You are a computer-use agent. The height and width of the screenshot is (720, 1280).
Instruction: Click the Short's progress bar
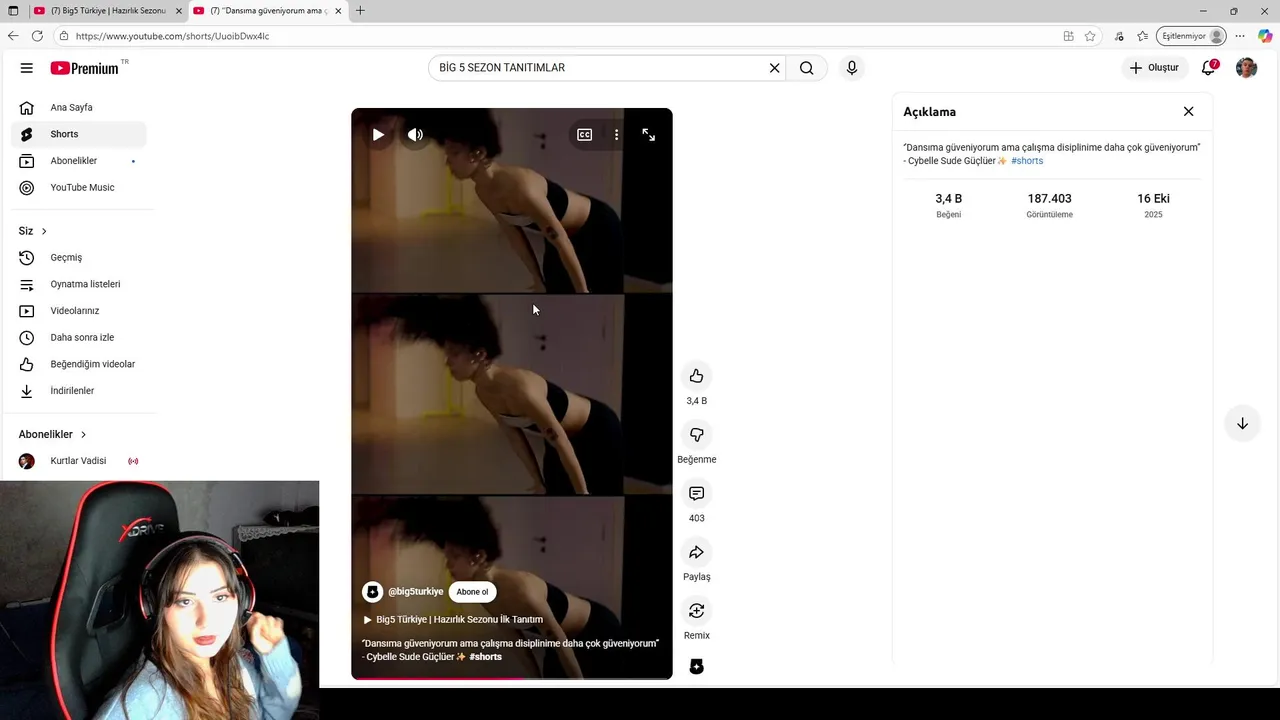[512, 678]
